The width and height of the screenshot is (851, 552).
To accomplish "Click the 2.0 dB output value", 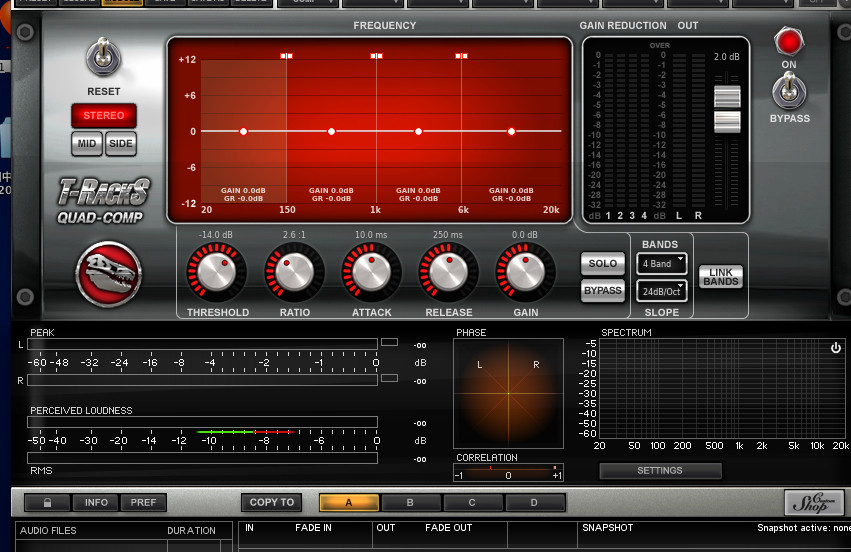I will click(x=726, y=56).
